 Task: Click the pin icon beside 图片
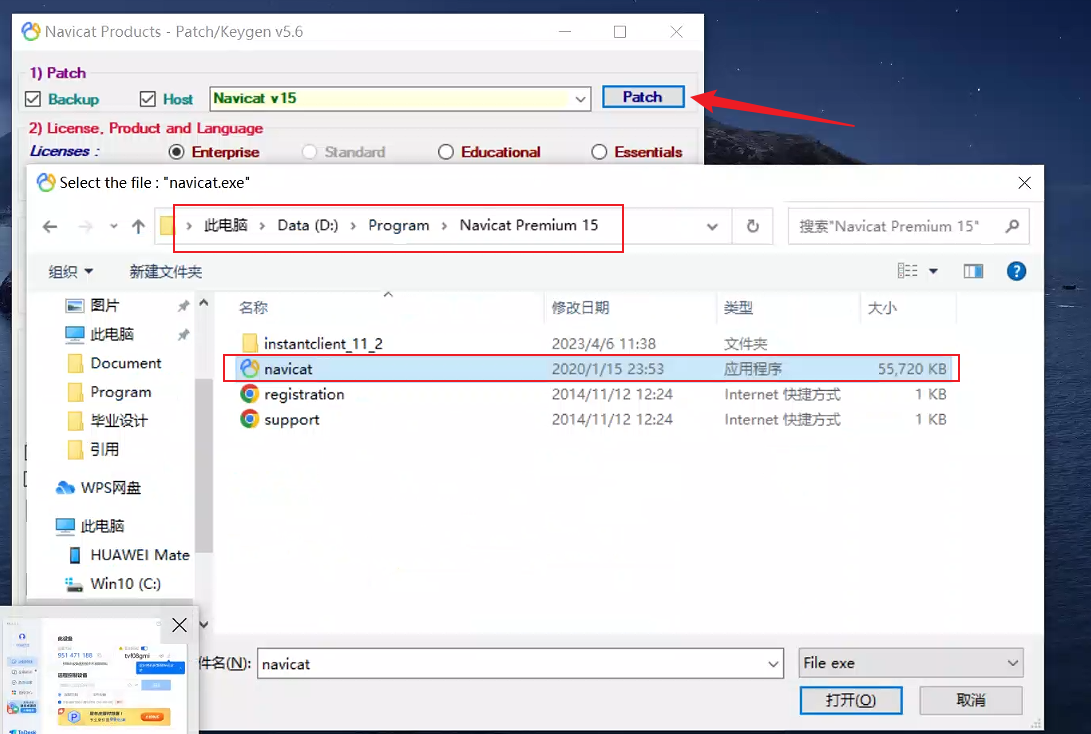coord(183,306)
